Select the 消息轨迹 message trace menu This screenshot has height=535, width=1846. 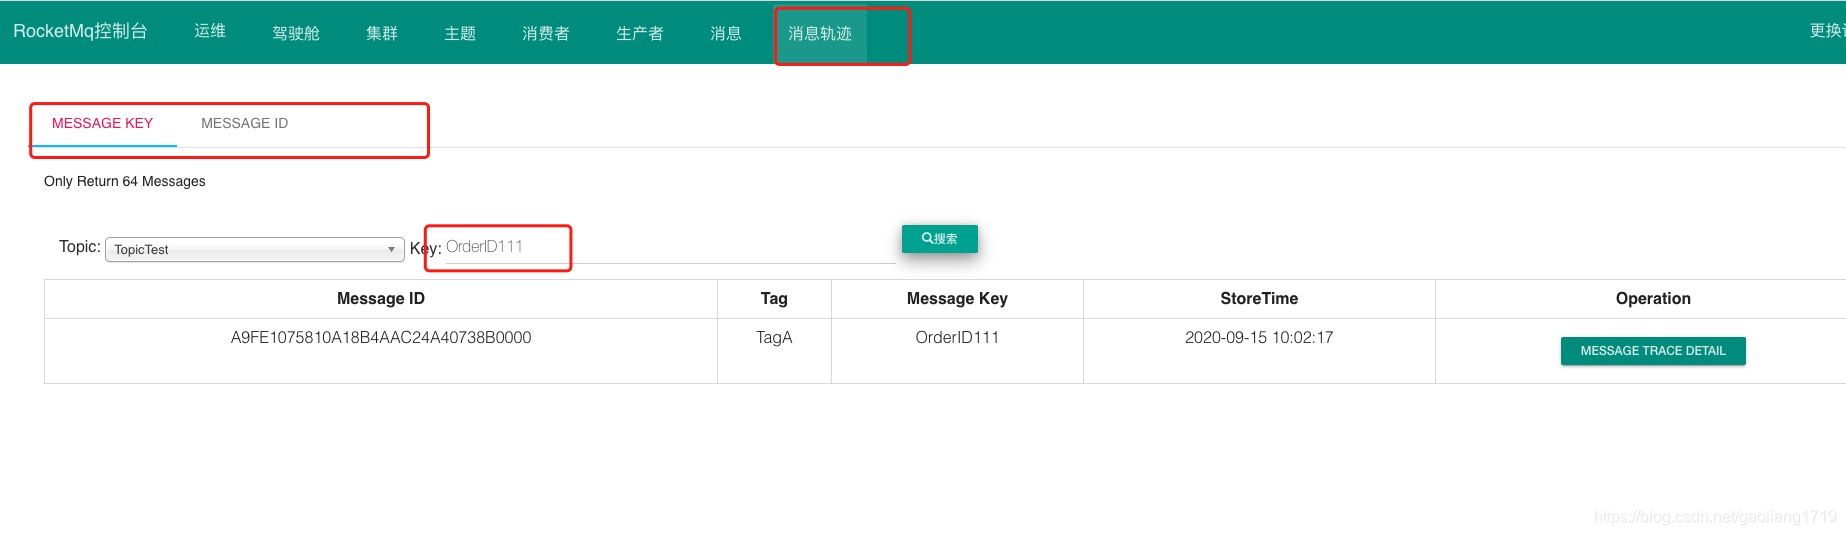coord(819,33)
